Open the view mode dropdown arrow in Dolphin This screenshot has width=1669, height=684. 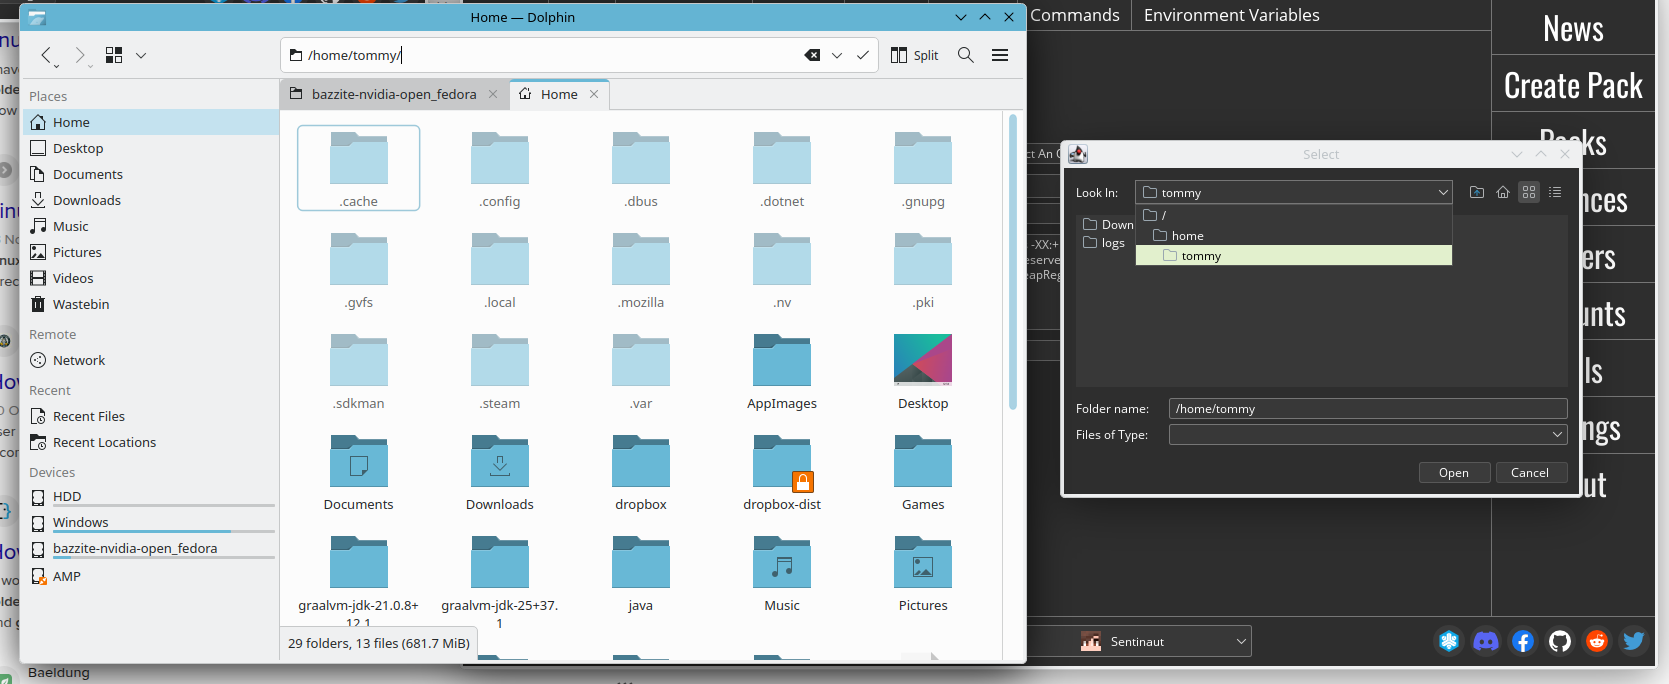click(141, 55)
